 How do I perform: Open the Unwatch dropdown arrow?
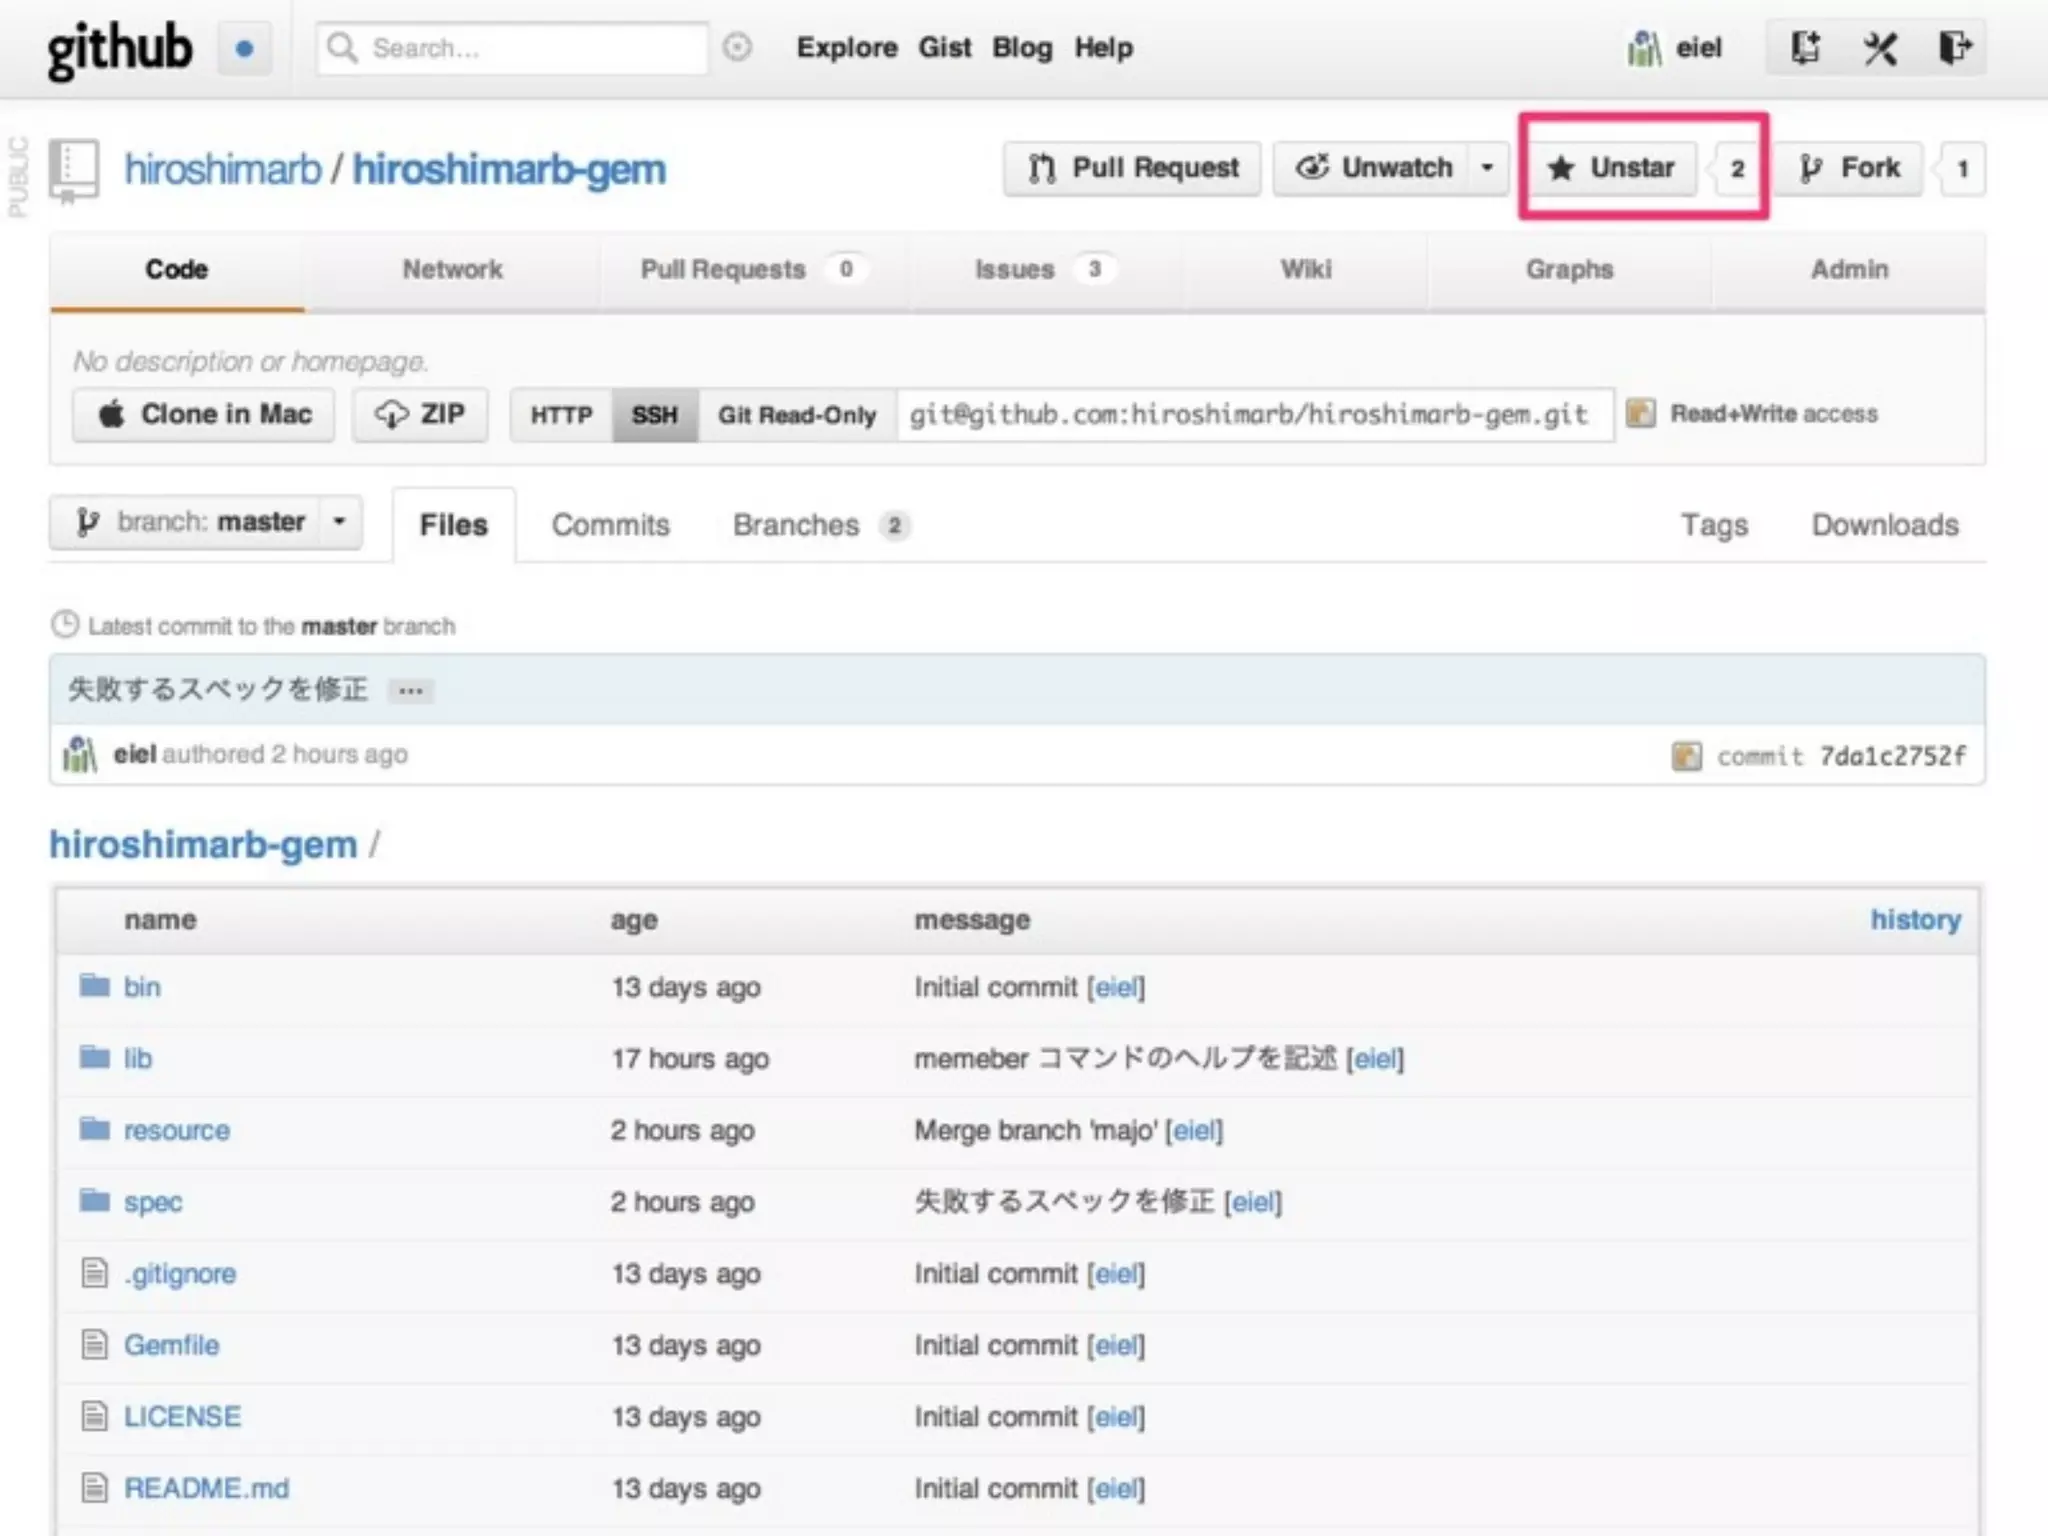click(1487, 168)
